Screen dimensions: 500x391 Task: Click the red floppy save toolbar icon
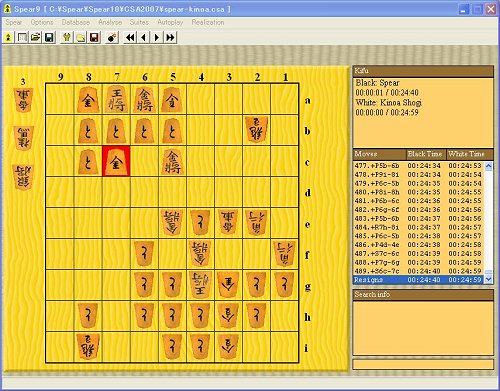(x=94, y=37)
